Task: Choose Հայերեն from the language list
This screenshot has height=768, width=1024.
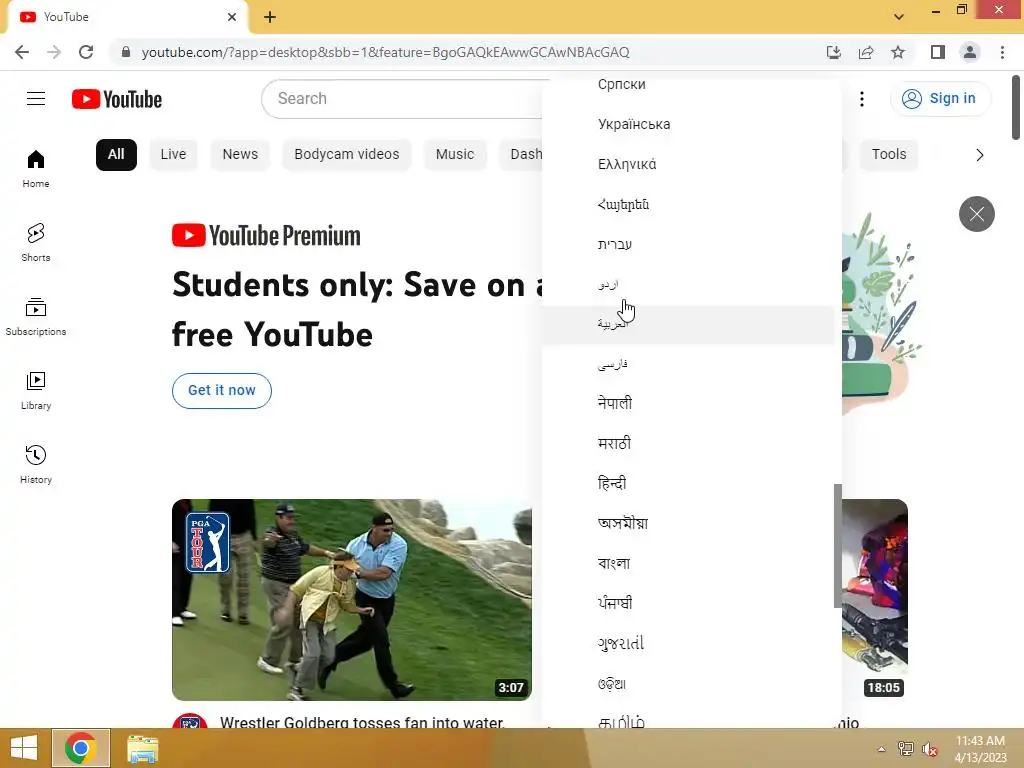Action: pyautogui.click(x=688, y=204)
